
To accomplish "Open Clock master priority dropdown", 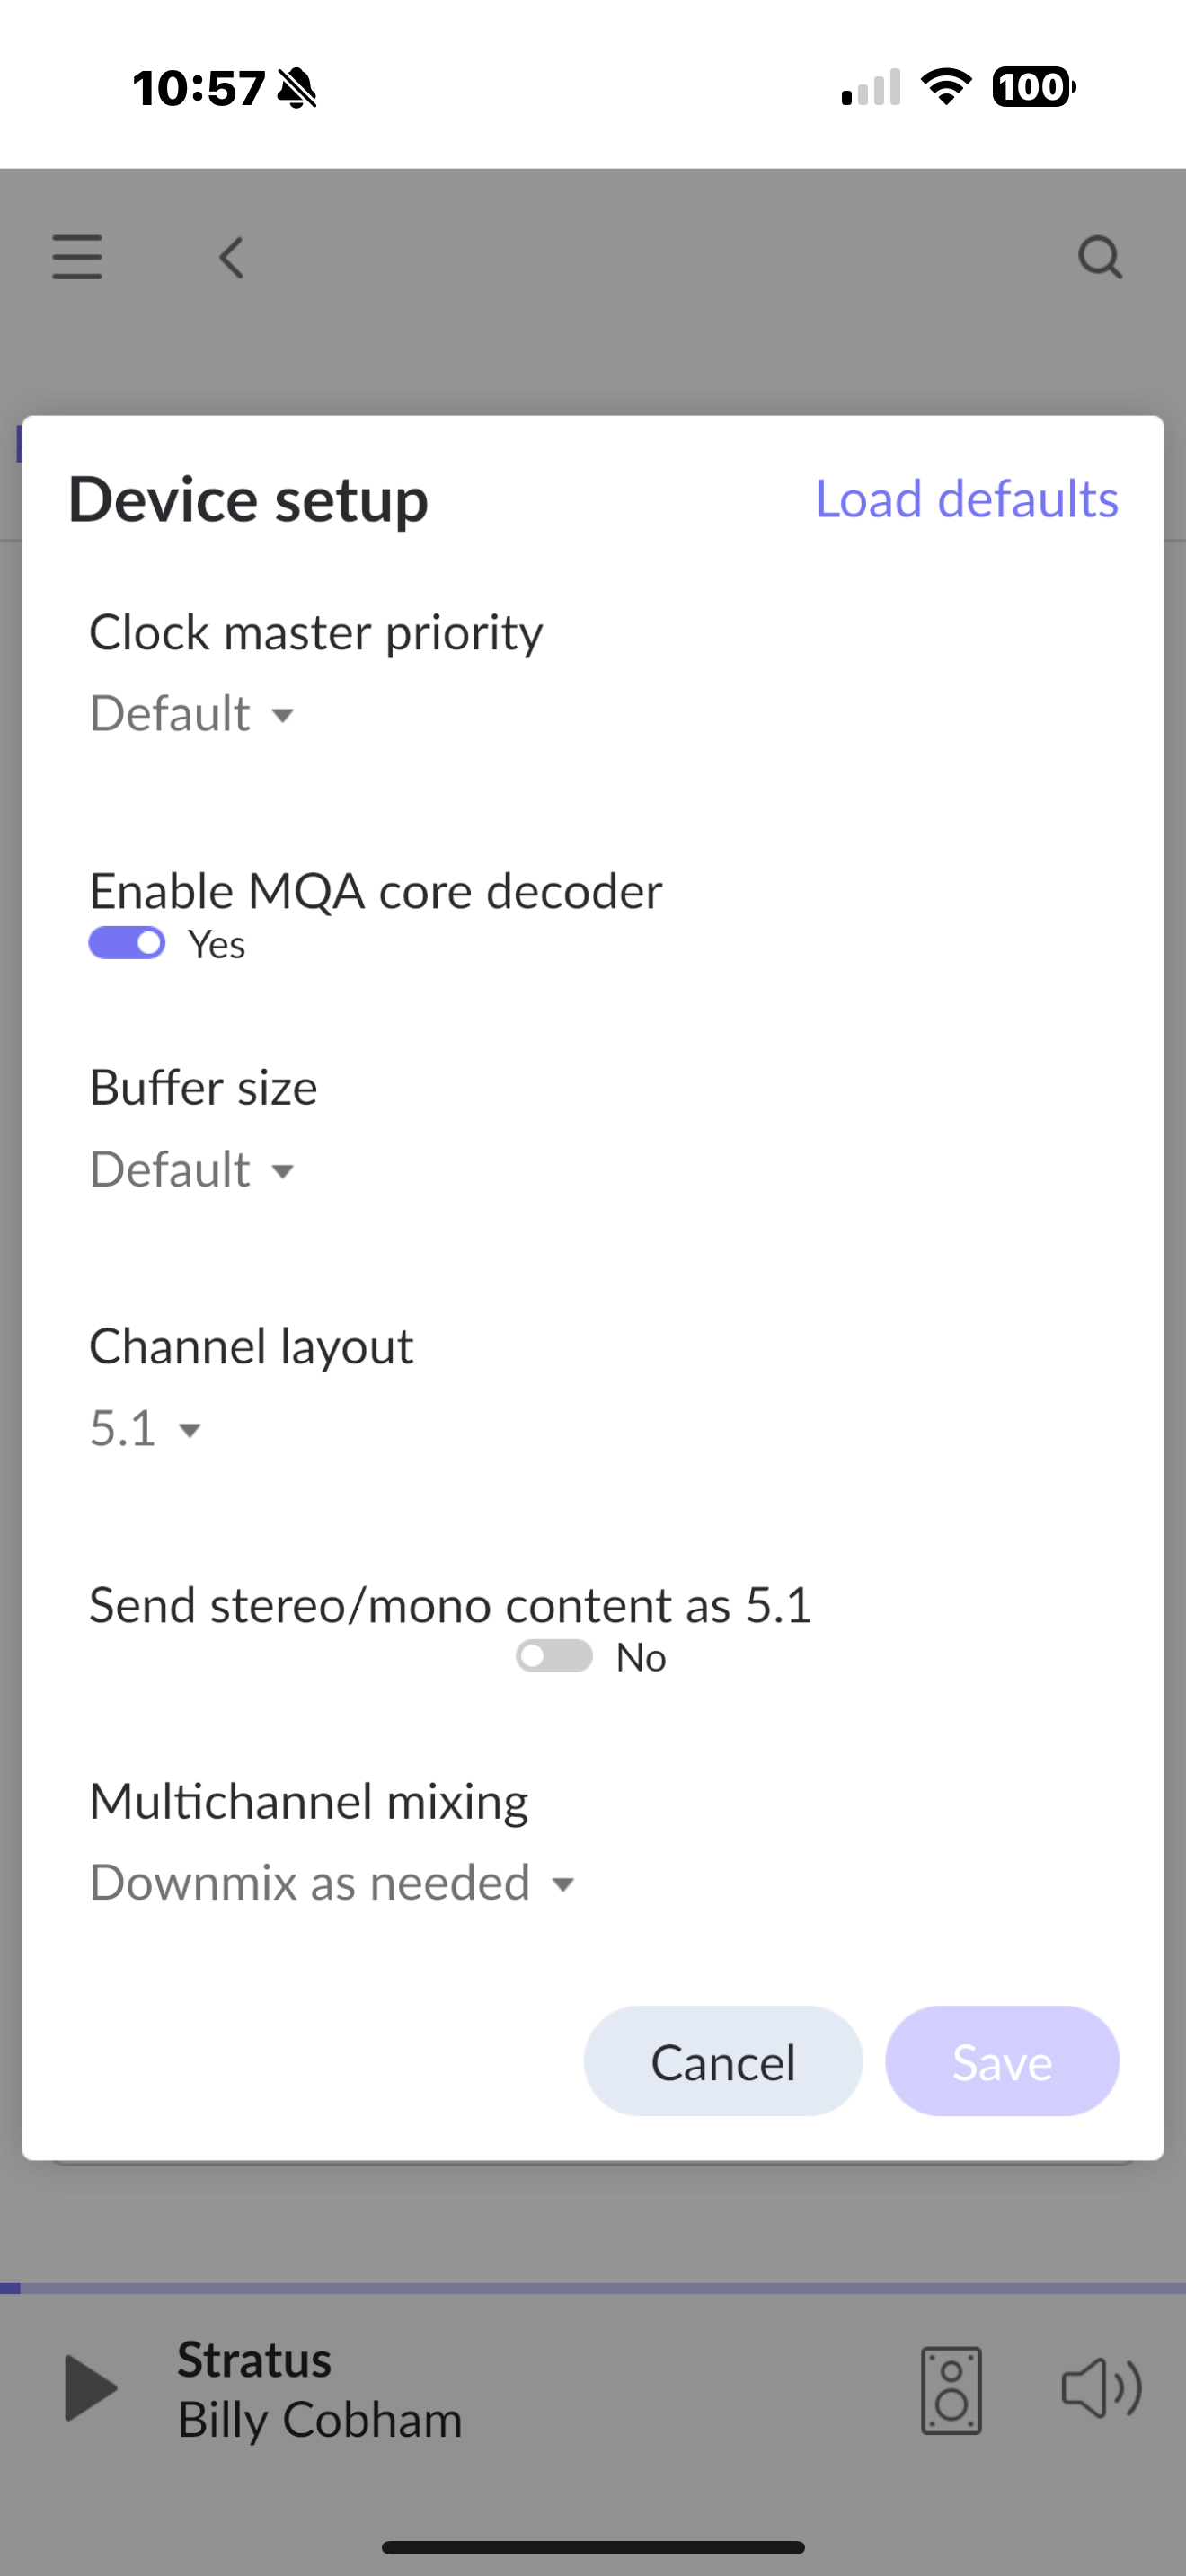I will tap(192, 714).
